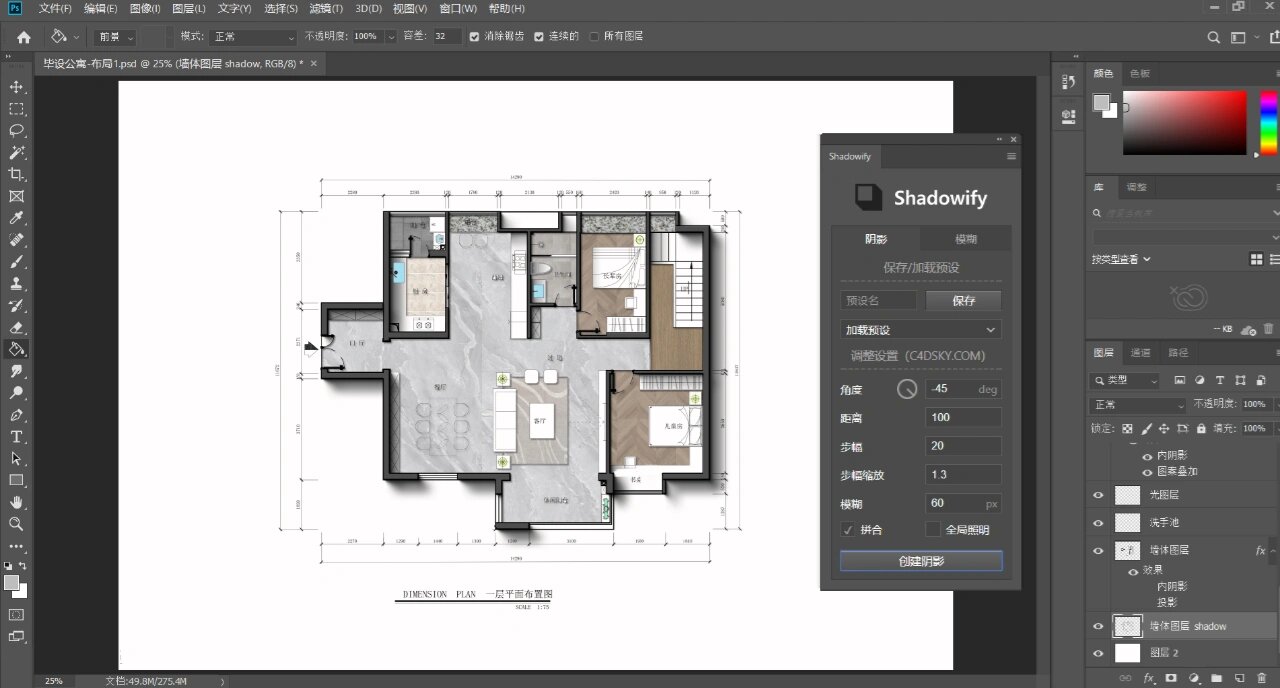
Task: Pick the Crop tool
Action: [17, 174]
